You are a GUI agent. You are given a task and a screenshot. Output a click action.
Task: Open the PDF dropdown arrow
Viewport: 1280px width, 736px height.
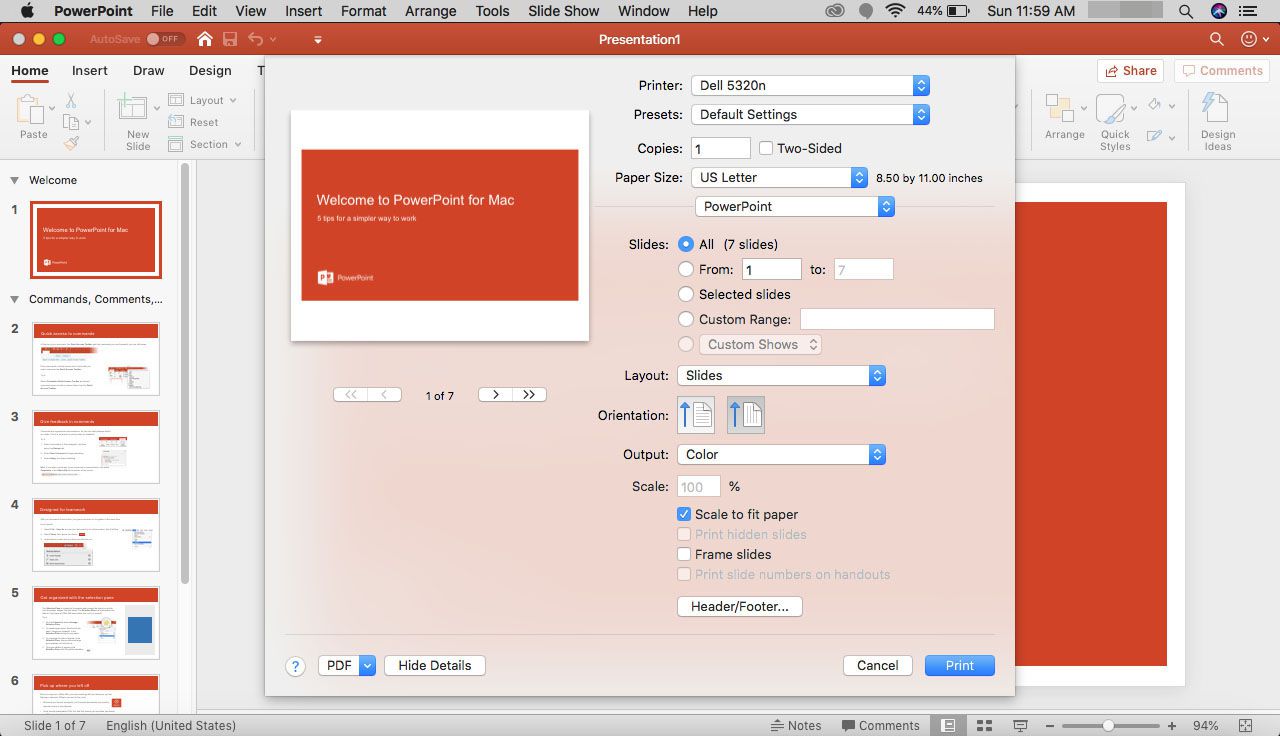(367, 665)
